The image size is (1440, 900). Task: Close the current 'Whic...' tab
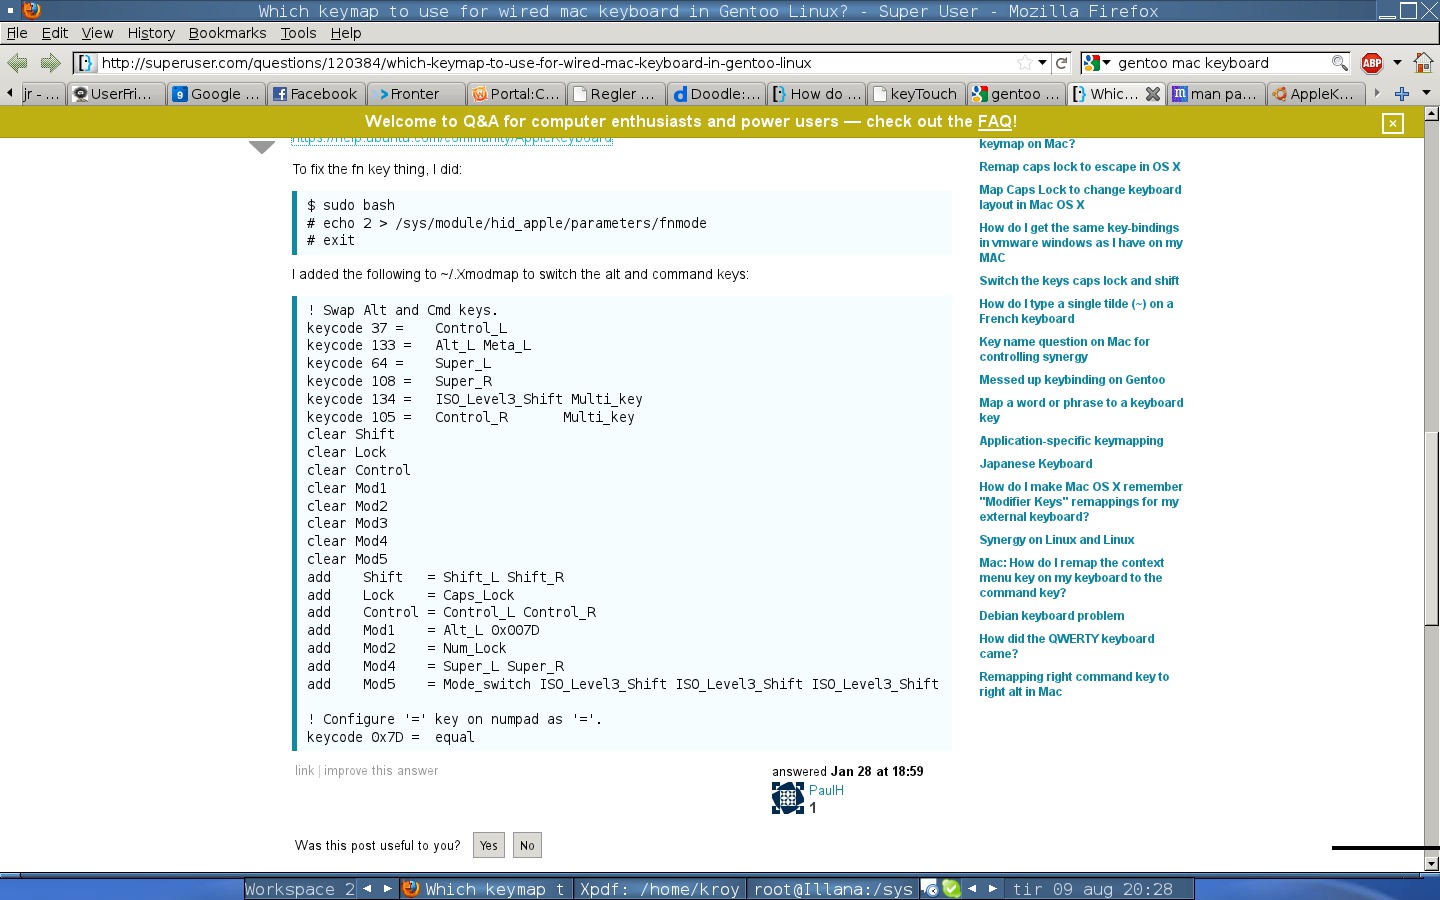tap(1153, 94)
